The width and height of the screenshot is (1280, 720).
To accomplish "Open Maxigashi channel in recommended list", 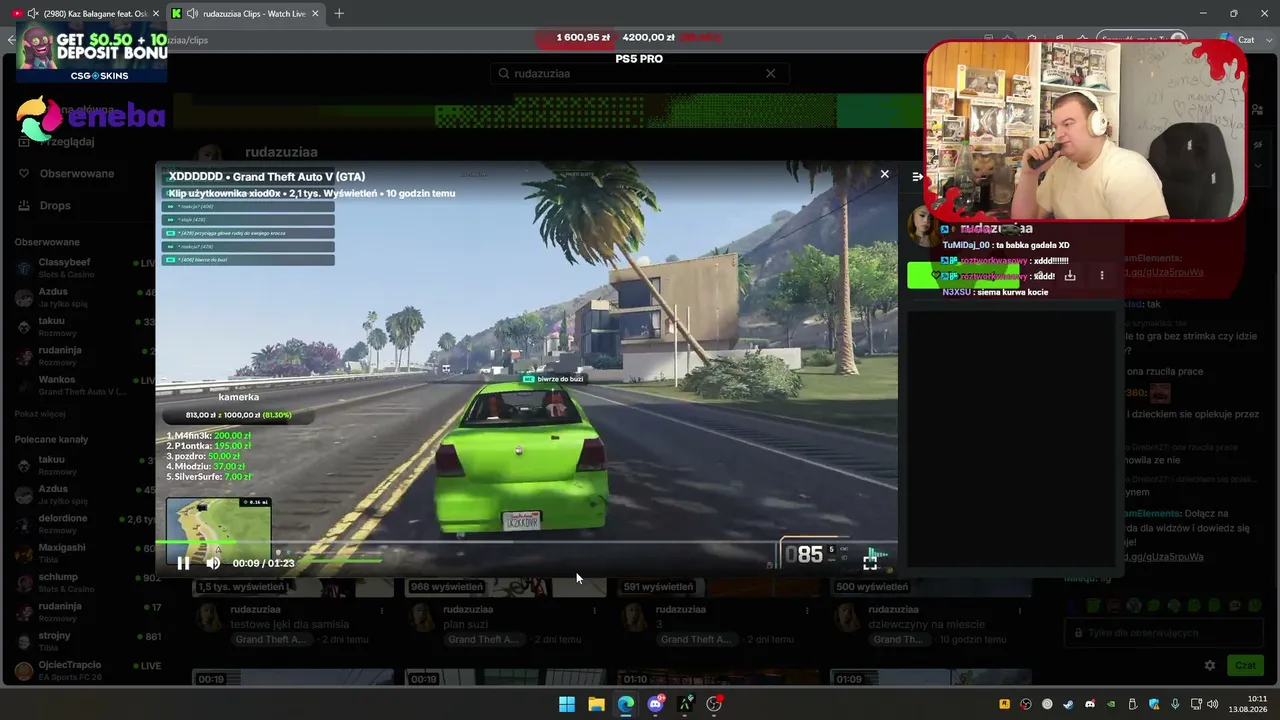I will [x=85, y=553].
